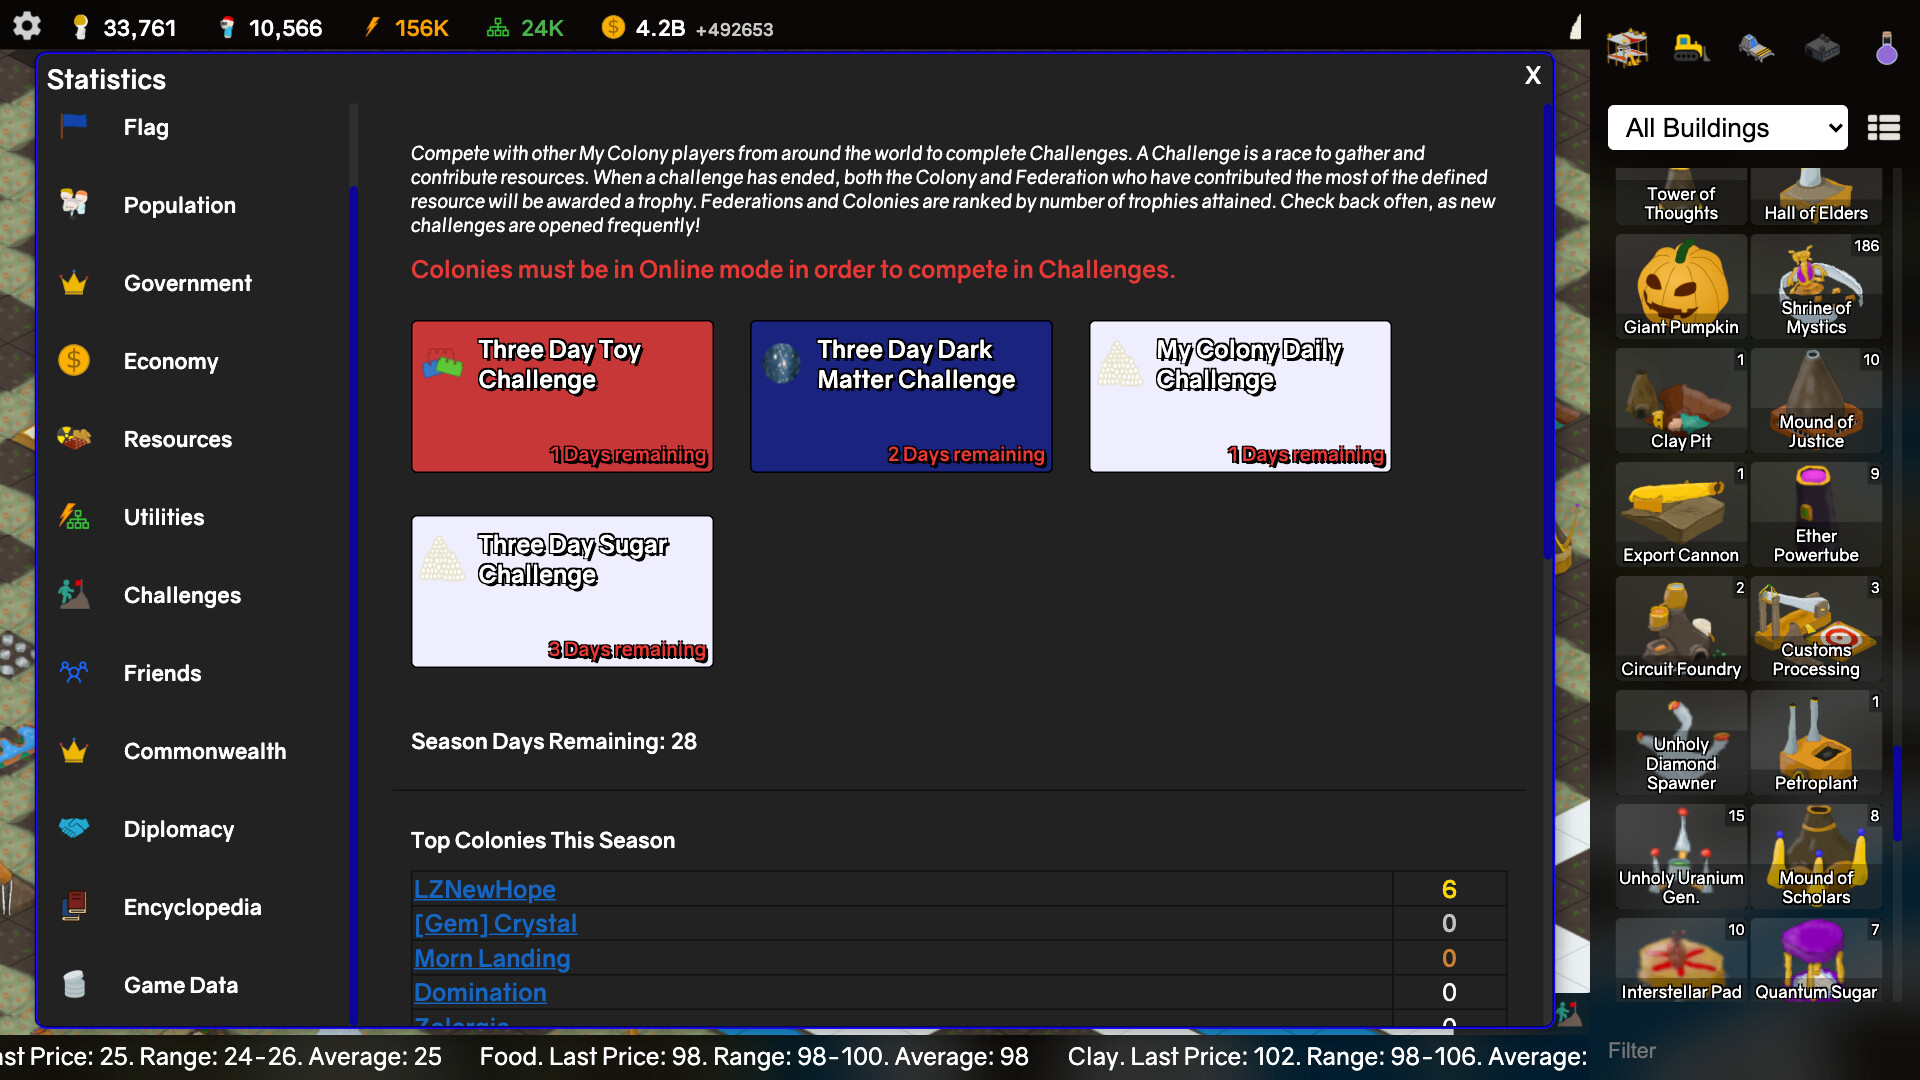Open the All Buildings dropdown
The height and width of the screenshot is (1080, 1920).
click(x=1727, y=128)
